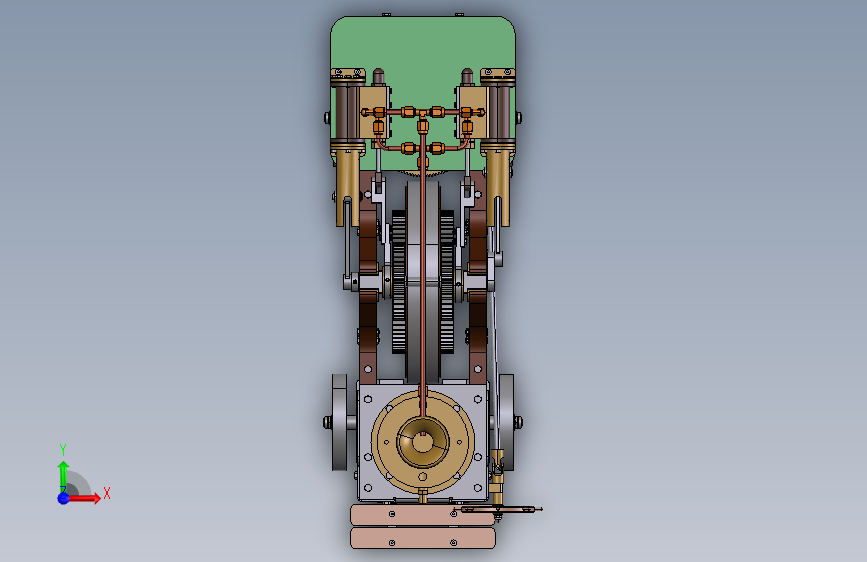Select the lower wooden base plank
This screenshot has width=867, height=562.
tap(422, 538)
